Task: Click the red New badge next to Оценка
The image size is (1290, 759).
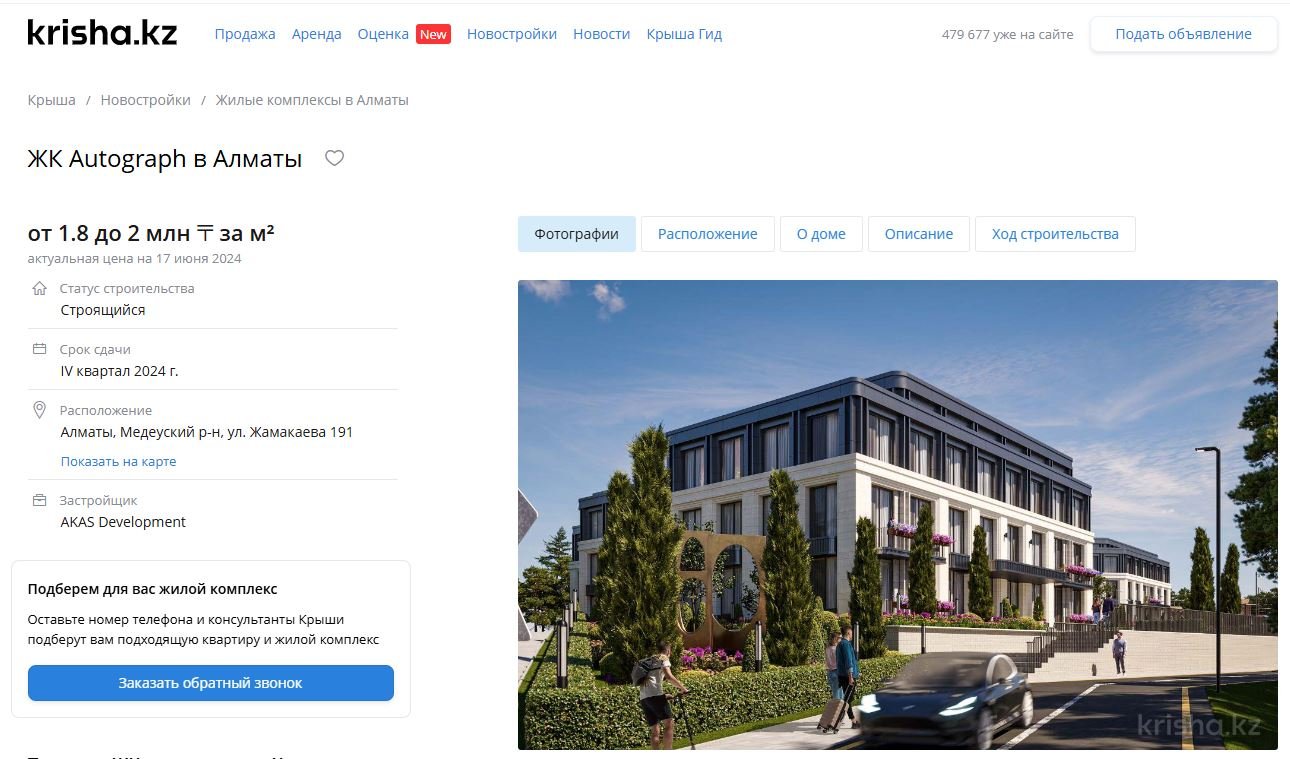Action: pyautogui.click(x=433, y=34)
